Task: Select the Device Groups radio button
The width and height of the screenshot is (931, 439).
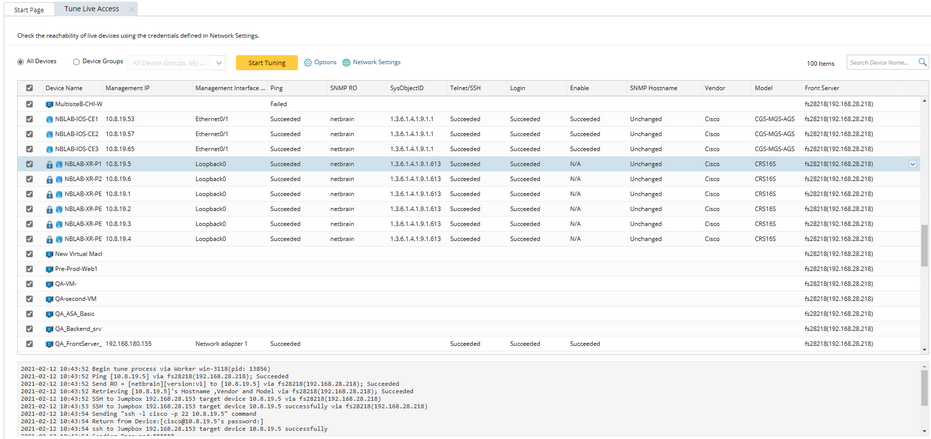Action: 76,61
